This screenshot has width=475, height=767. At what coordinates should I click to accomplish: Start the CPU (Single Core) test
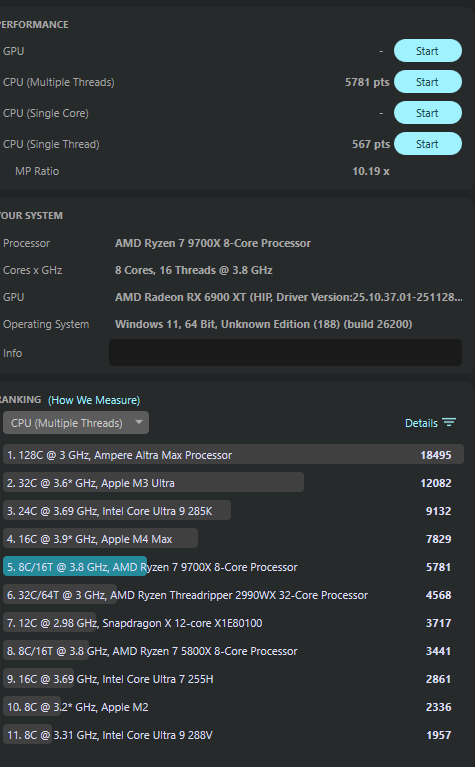tap(428, 113)
